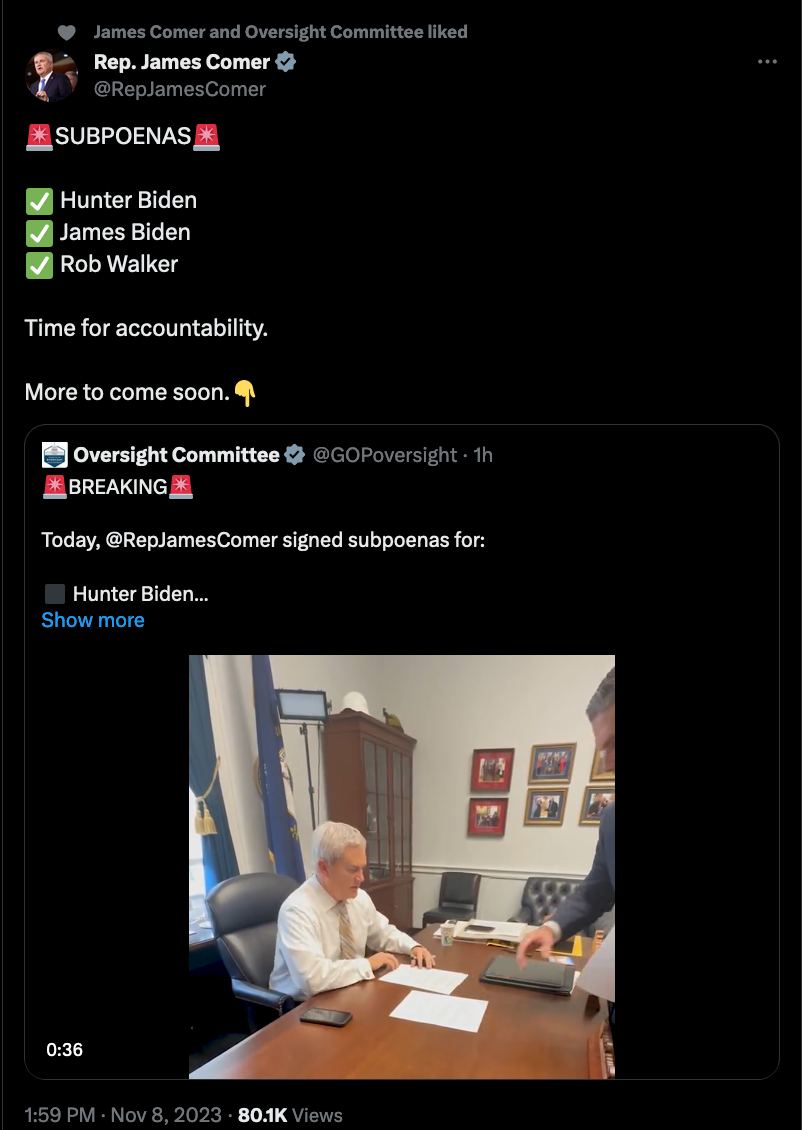Open the @GOPoversight handle link

click(385, 455)
